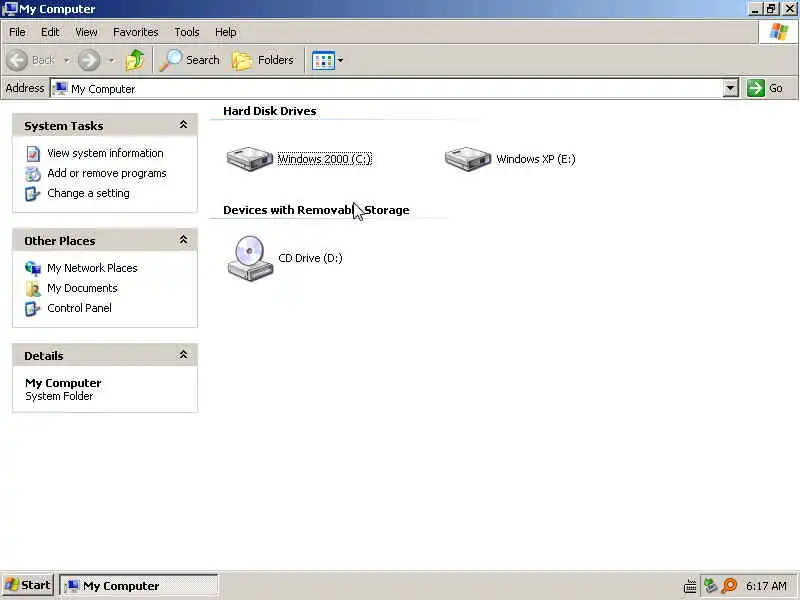Viewport: 800px width, 600px height.
Task: Open the Windows 2000 (C:) drive icon
Action: (x=249, y=159)
